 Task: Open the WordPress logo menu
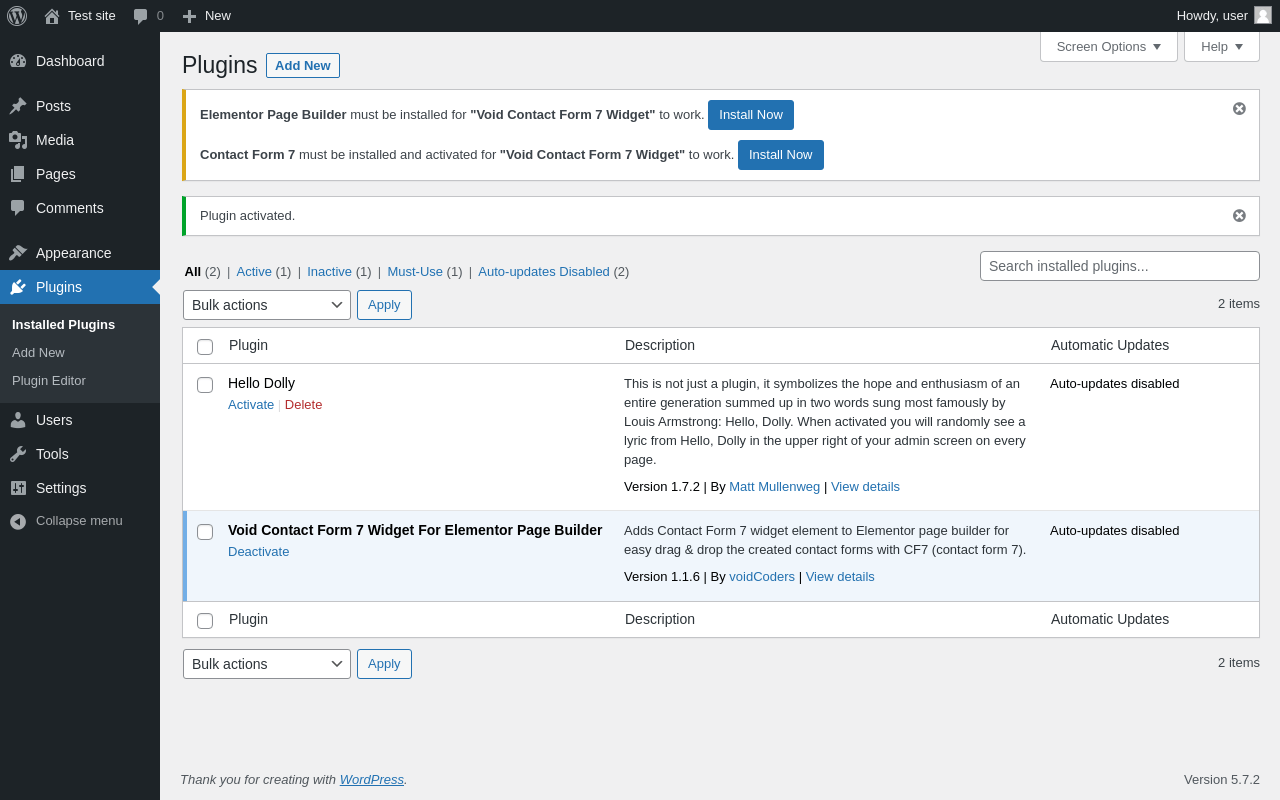(17, 16)
